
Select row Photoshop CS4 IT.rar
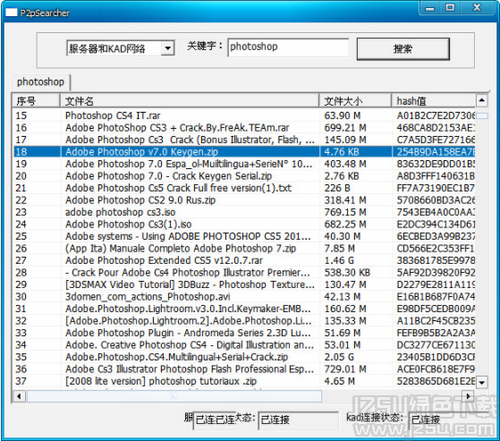(x=244, y=116)
